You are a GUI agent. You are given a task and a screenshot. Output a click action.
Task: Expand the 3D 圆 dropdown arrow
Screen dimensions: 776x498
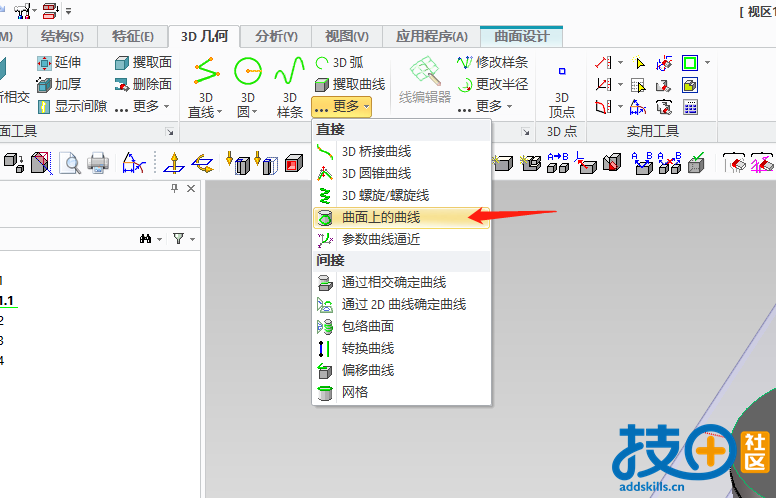254,112
